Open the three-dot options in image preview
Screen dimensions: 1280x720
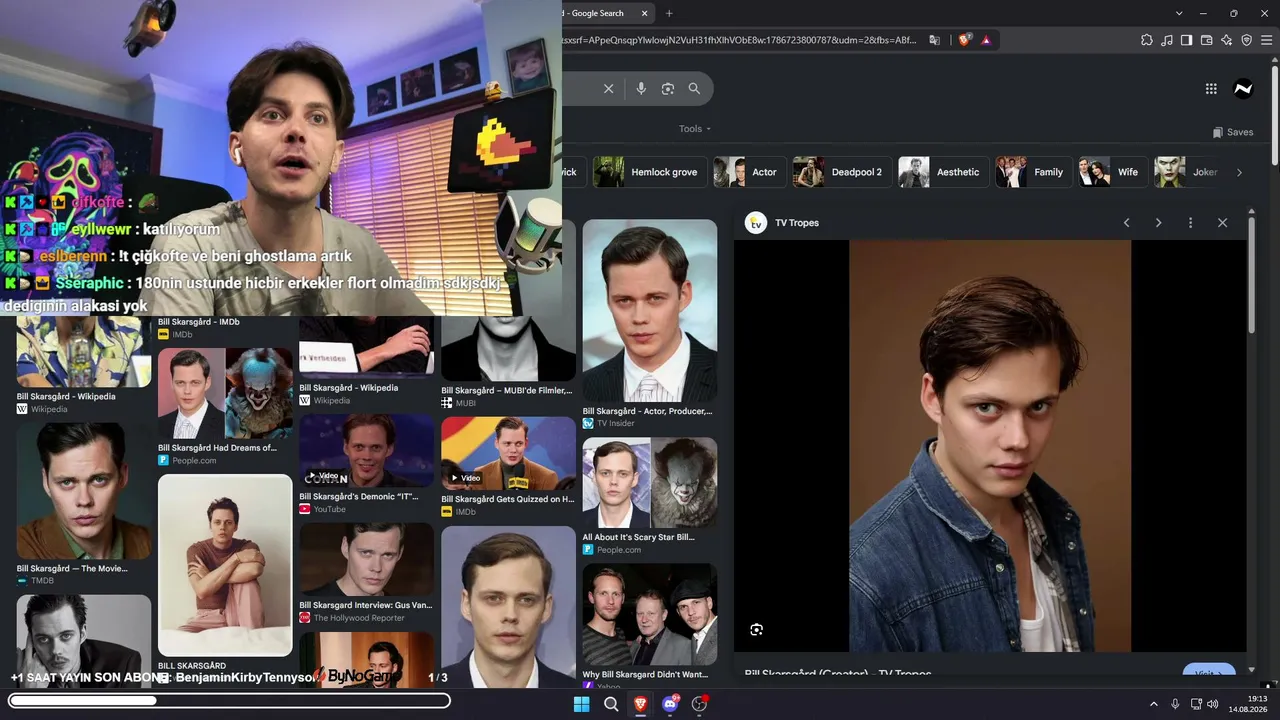point(1190,223)
